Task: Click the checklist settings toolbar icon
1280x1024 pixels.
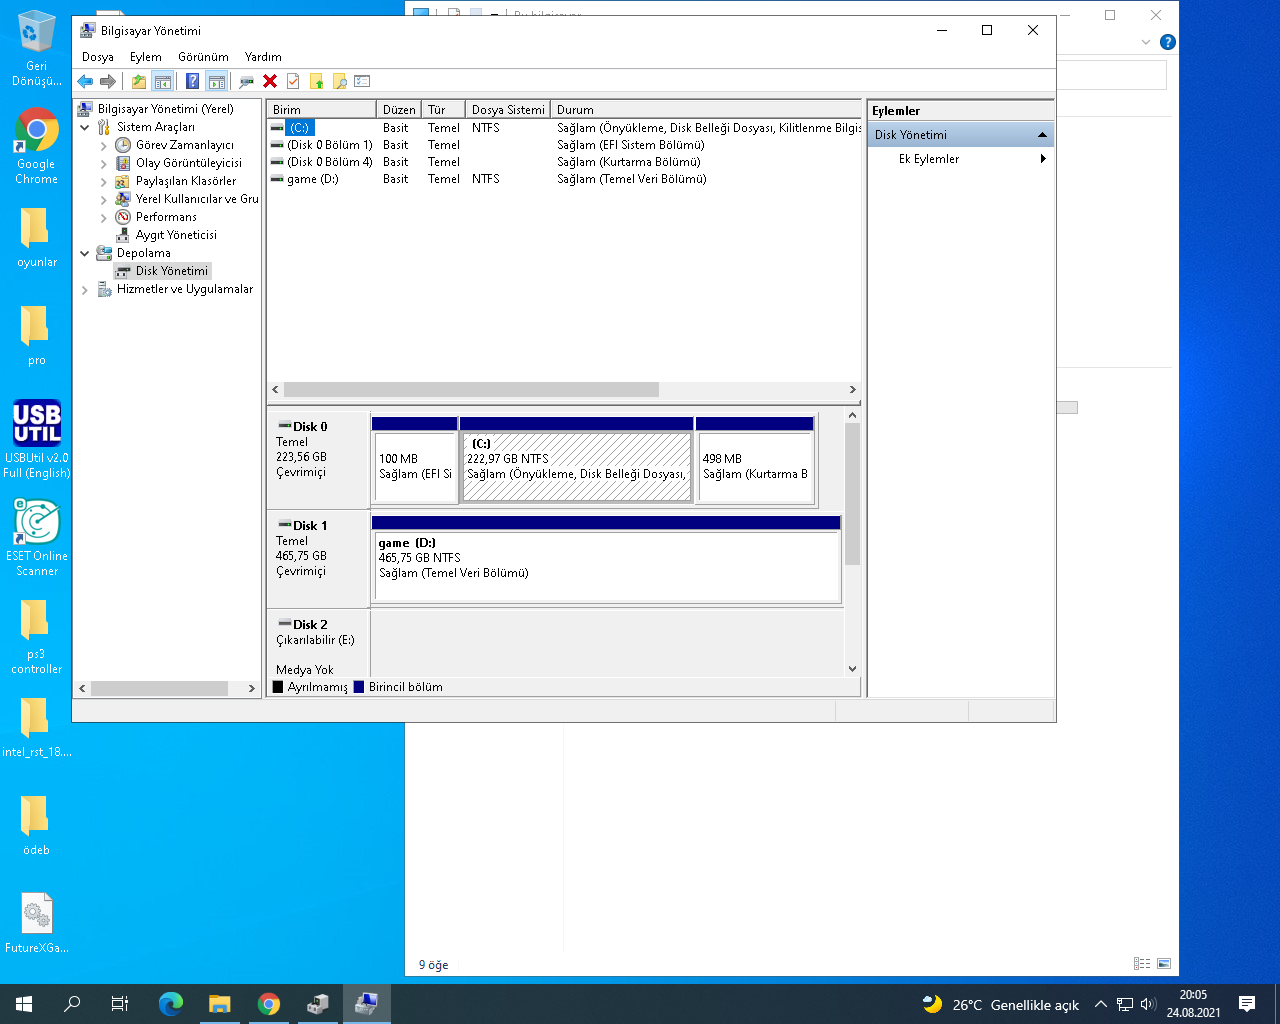Action: 363,81
